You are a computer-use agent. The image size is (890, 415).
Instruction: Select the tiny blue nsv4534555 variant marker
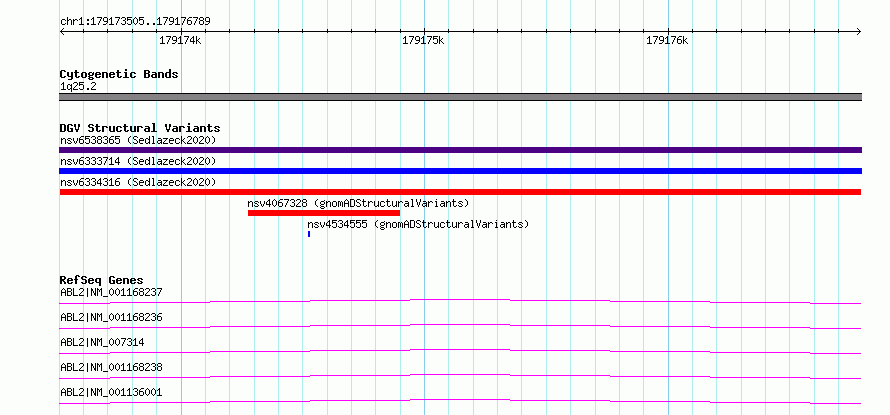(309, 234)
